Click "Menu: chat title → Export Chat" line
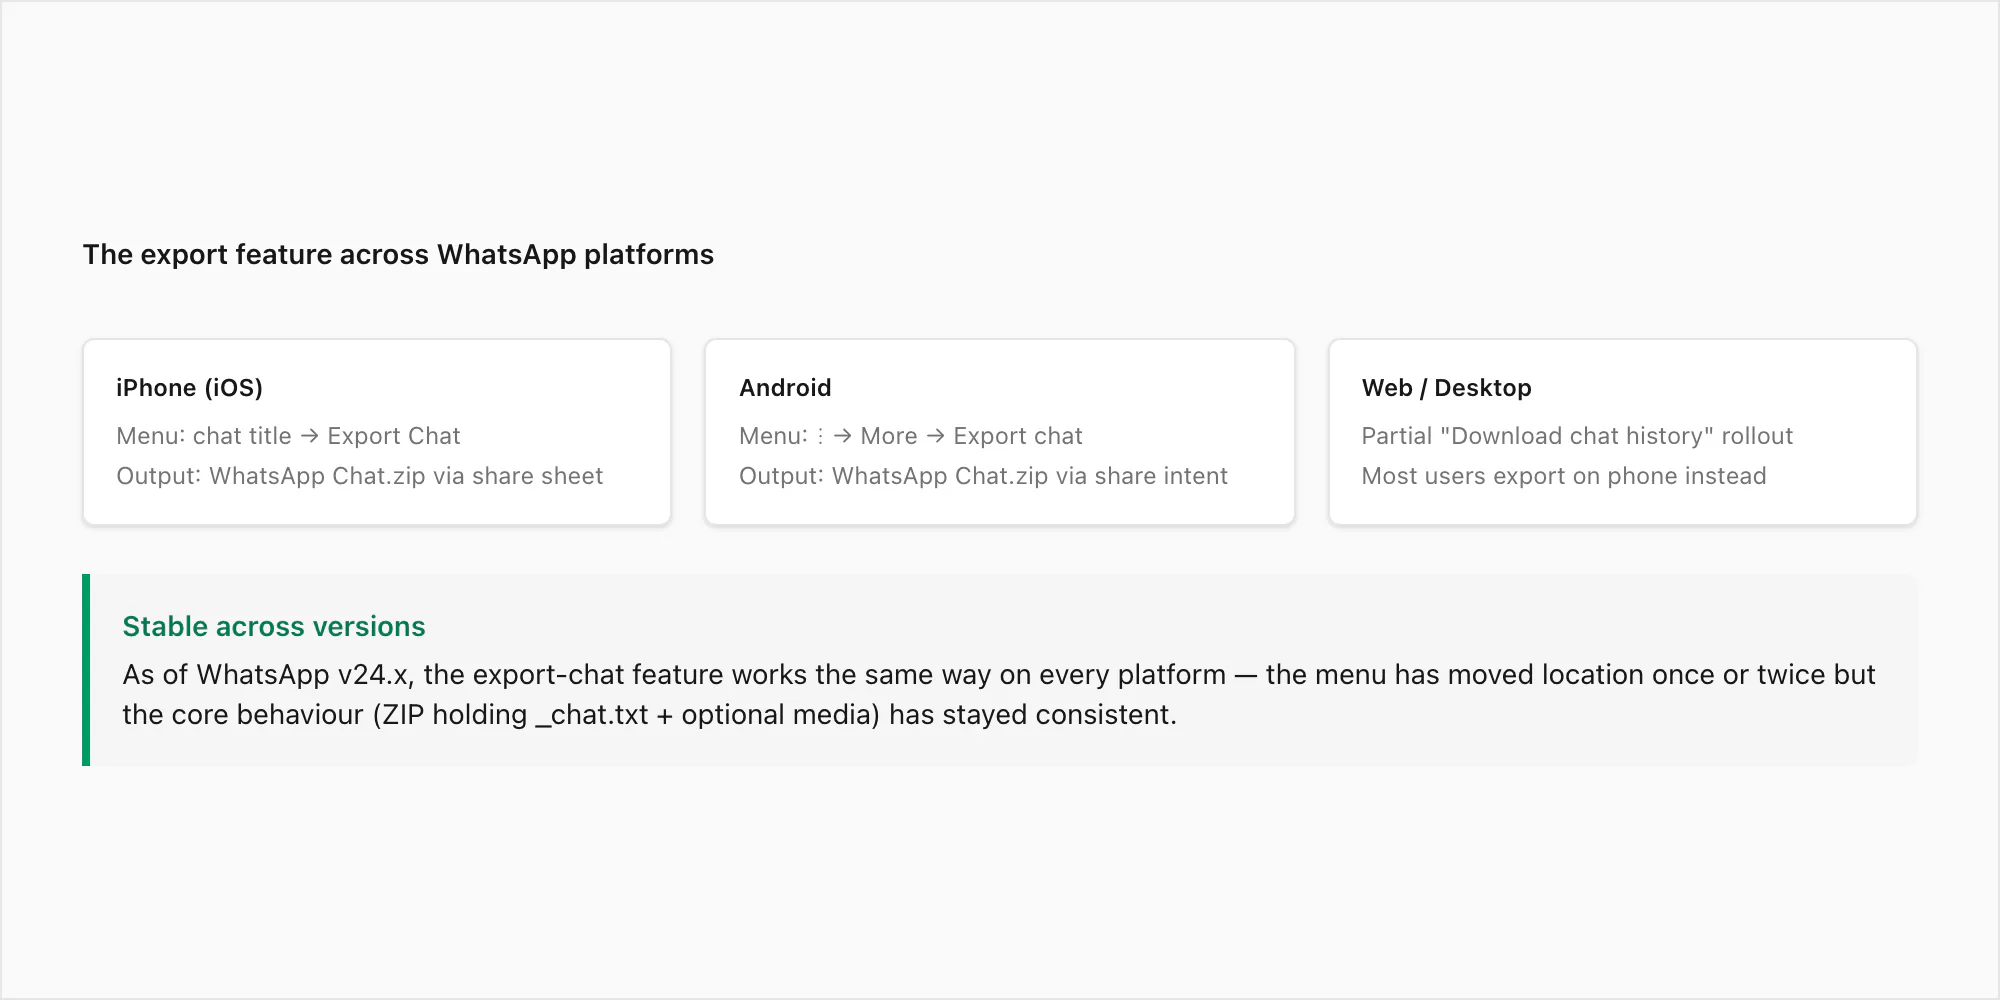This screenshot has height=1000, width=2000. click(x=288, y=436)
